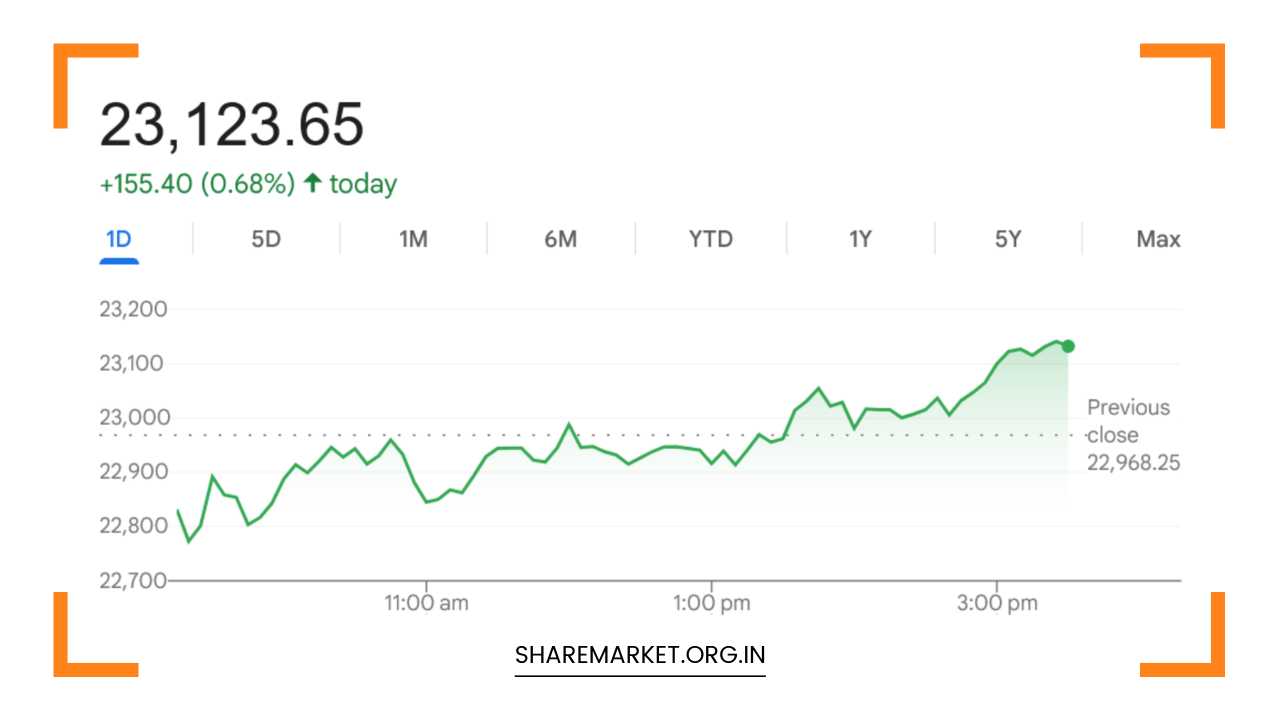Click the dotted previous close line

click(600, 435)
